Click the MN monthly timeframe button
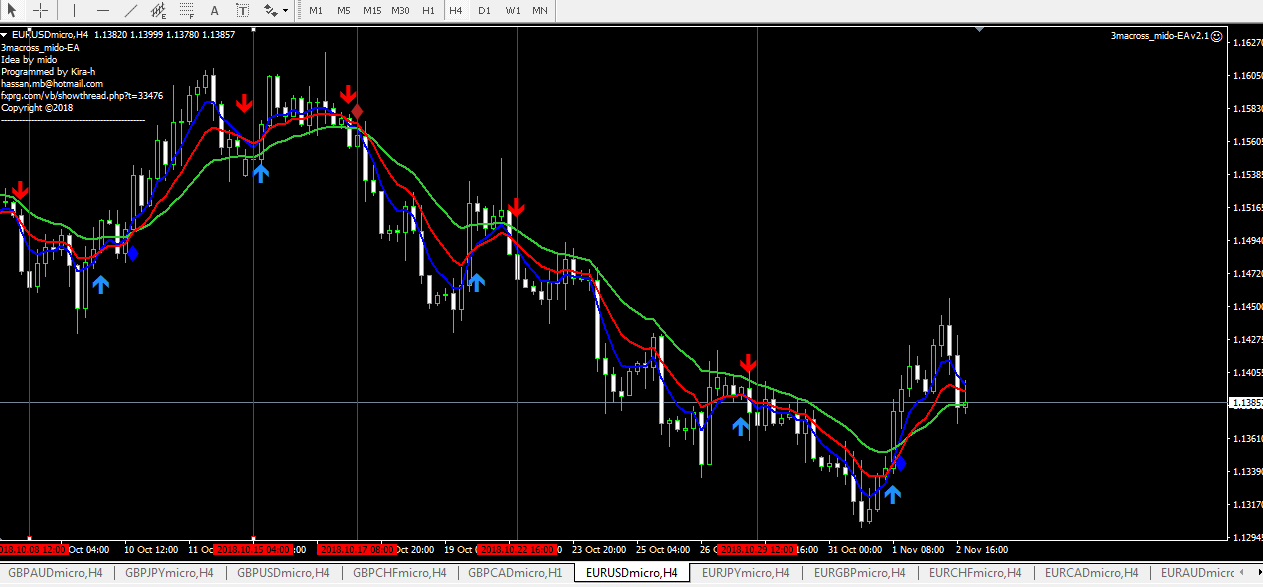This screenshot has height=587, width=1263. click(539, 10)
